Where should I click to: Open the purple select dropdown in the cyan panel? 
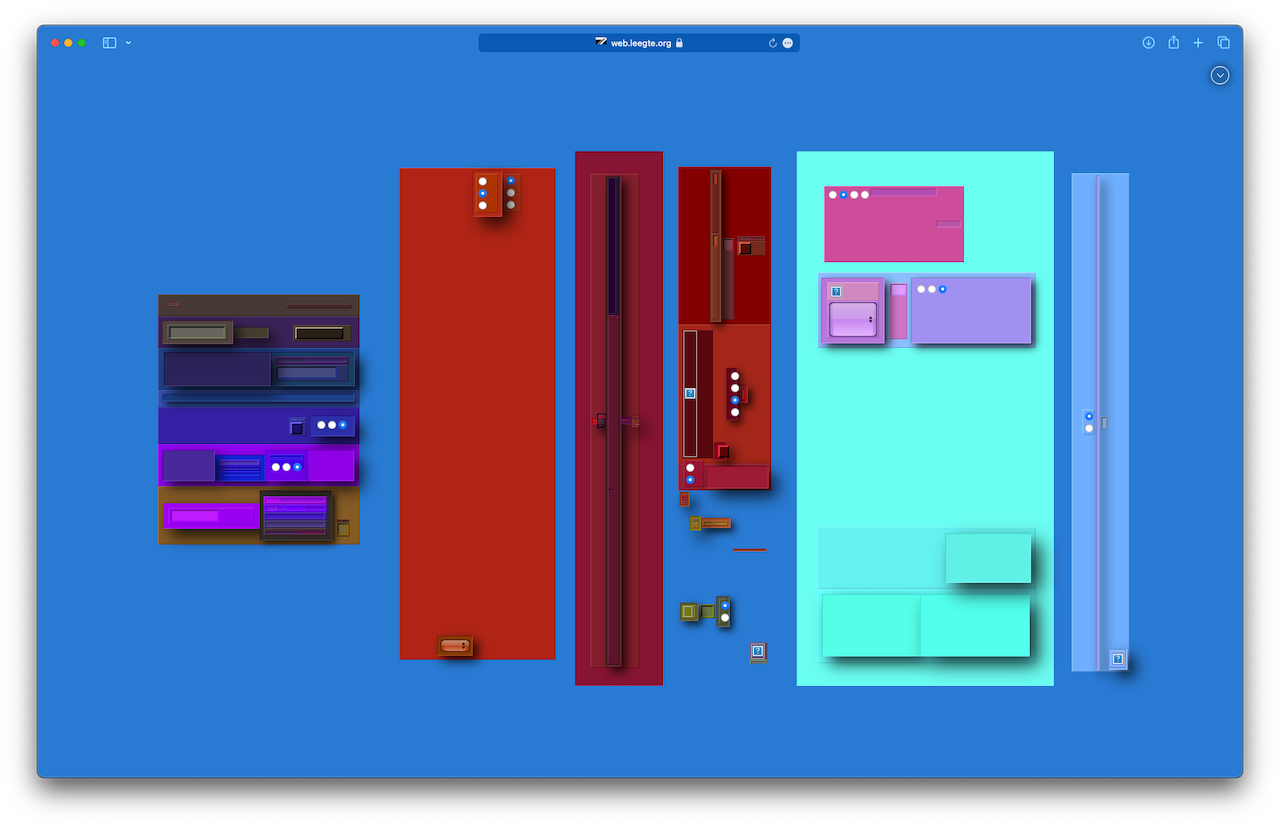853,319
